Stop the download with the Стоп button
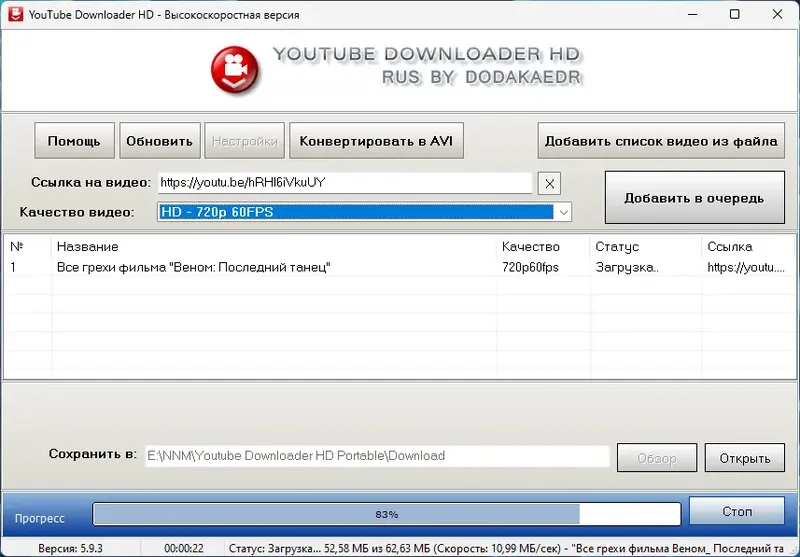Viewport: 800px width, 557px height. [737, 511]
